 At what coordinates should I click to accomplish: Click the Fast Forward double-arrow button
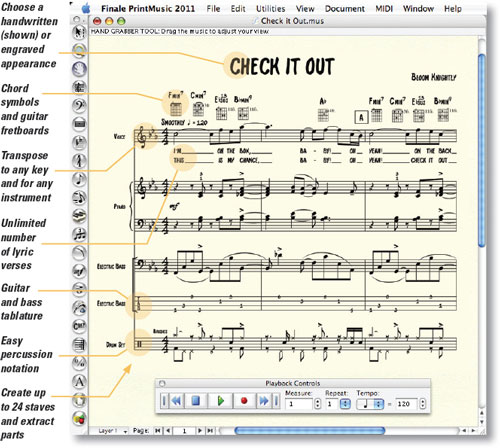(x=264, y=400)
